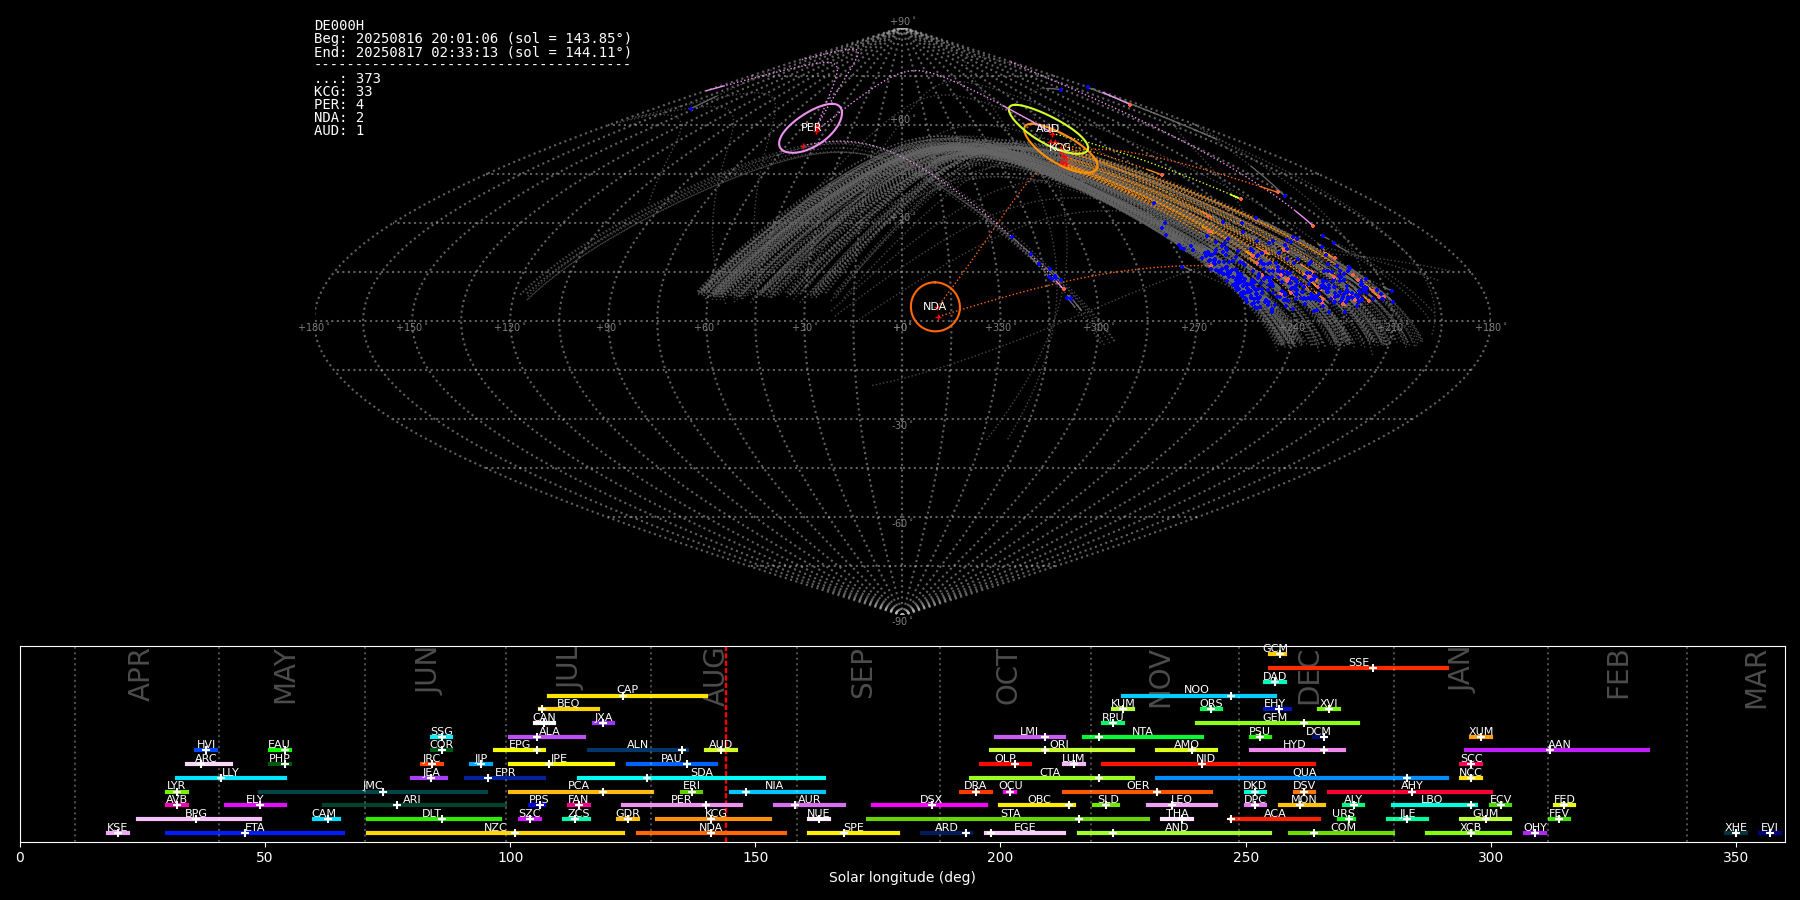Select the AUD shower bar in timeline
This screenshot has width=1800, height=900.
pyautogui.click(x=721, y=750)
